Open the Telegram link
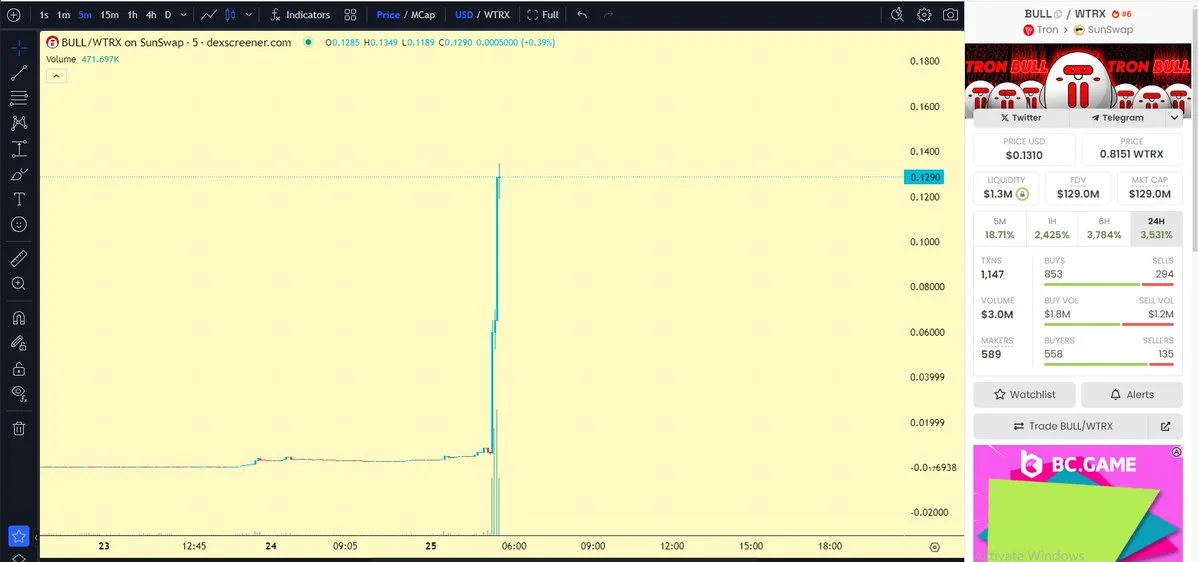Viewport: 1199px width, 562px height. pos(1117,118)
